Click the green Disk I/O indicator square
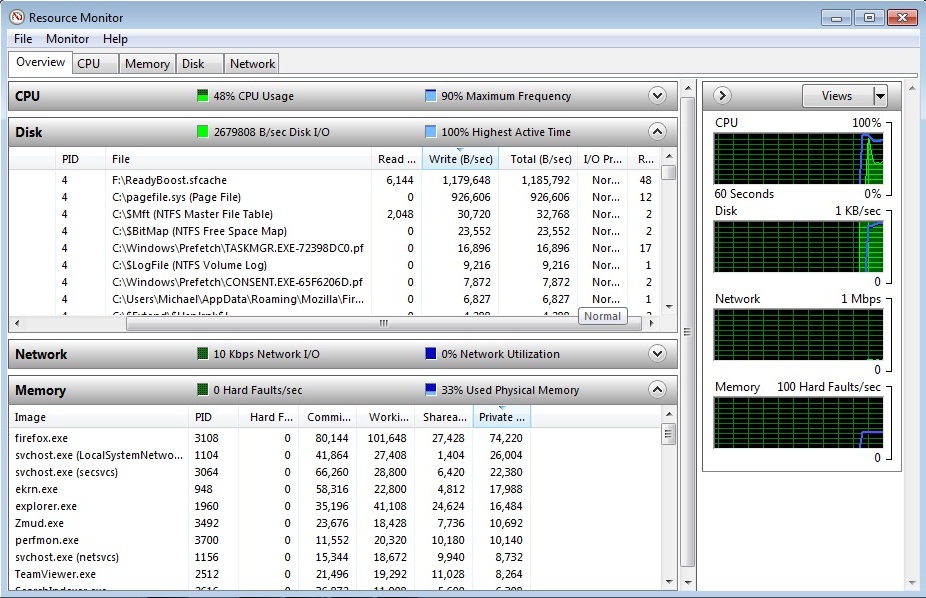The width and height of the screenshot is (926, 598). pyautogui.click(x=203, y=132)
